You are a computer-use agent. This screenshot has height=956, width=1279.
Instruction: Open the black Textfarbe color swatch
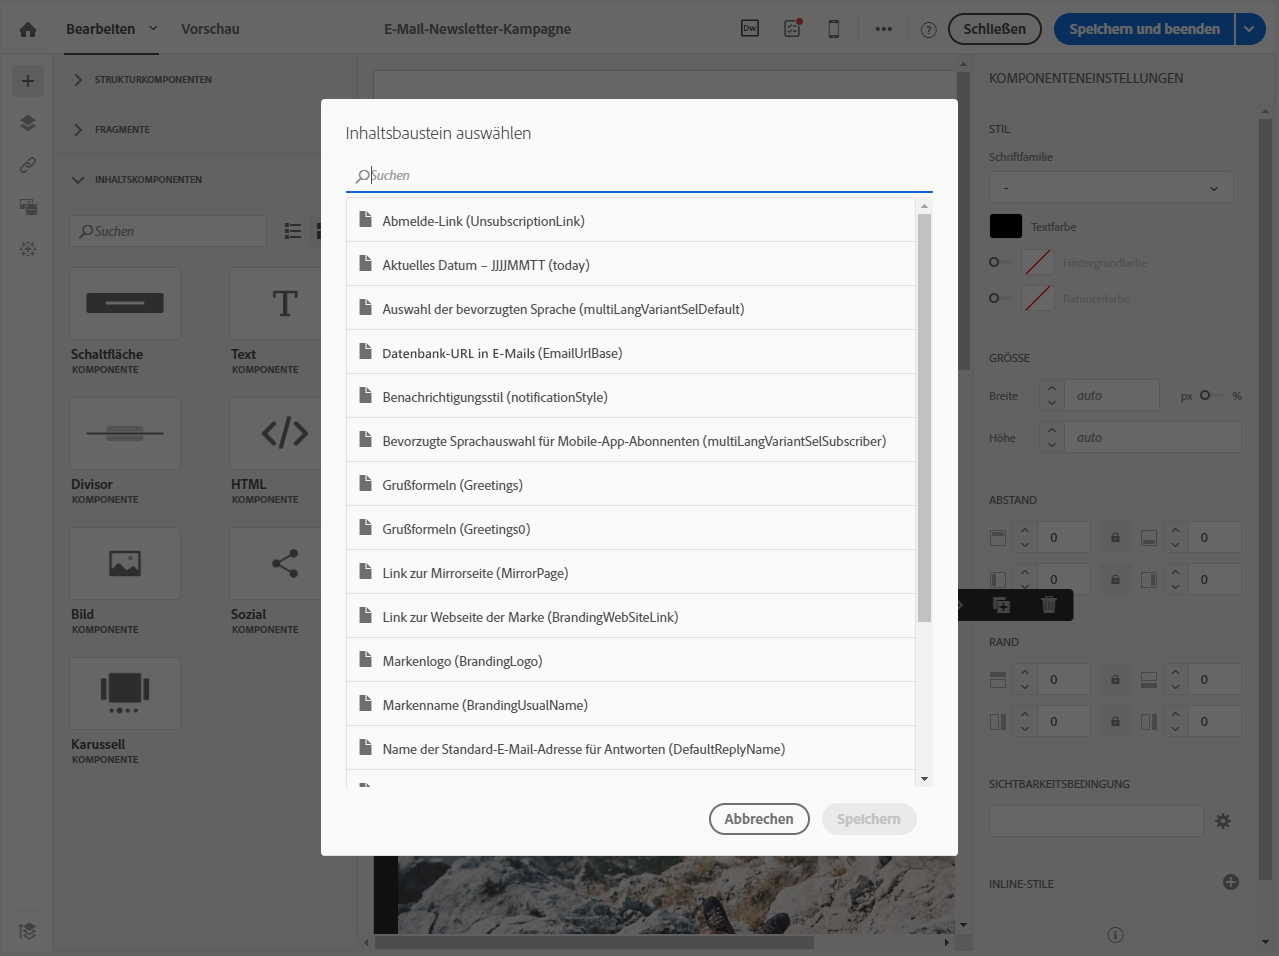[1006, 226]
